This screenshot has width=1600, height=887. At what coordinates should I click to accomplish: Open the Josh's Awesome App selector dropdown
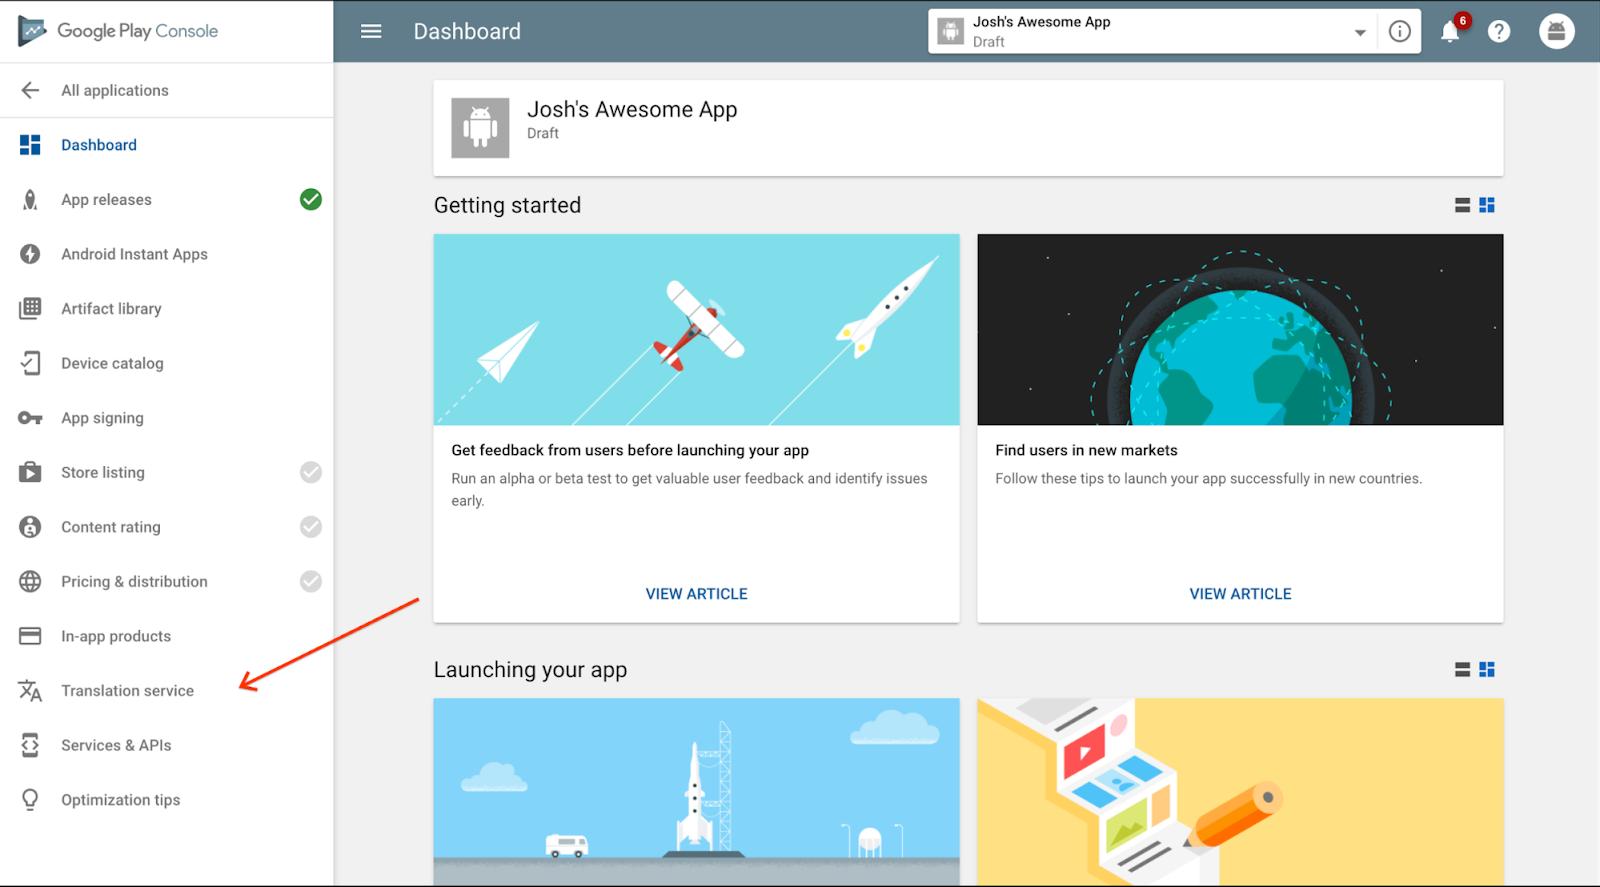[1152, 32]
